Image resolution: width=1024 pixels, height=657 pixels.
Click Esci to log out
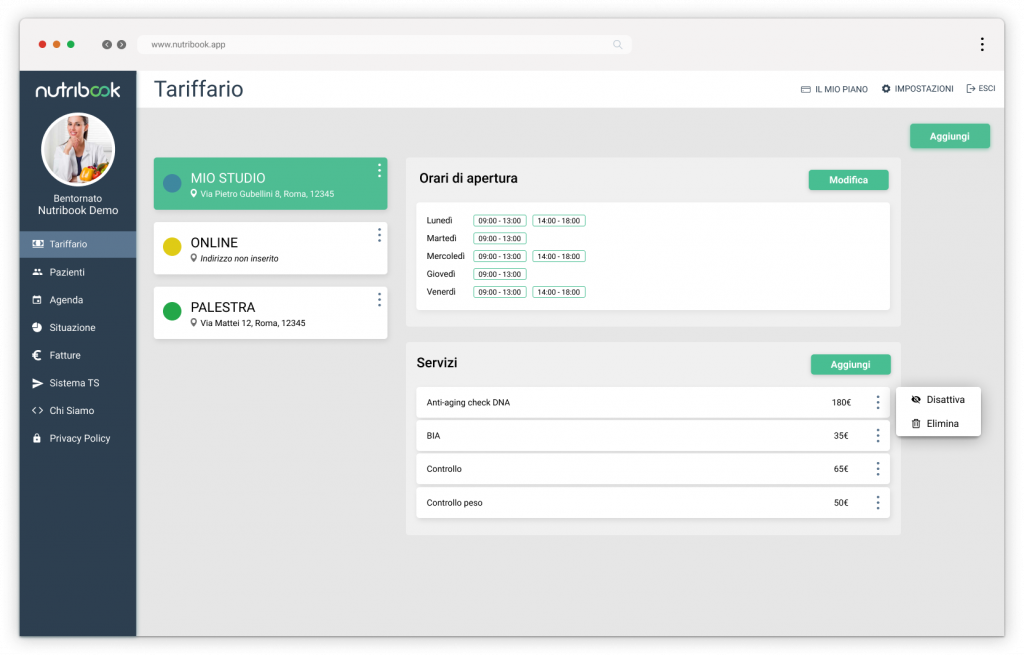(x=980, y=89)
